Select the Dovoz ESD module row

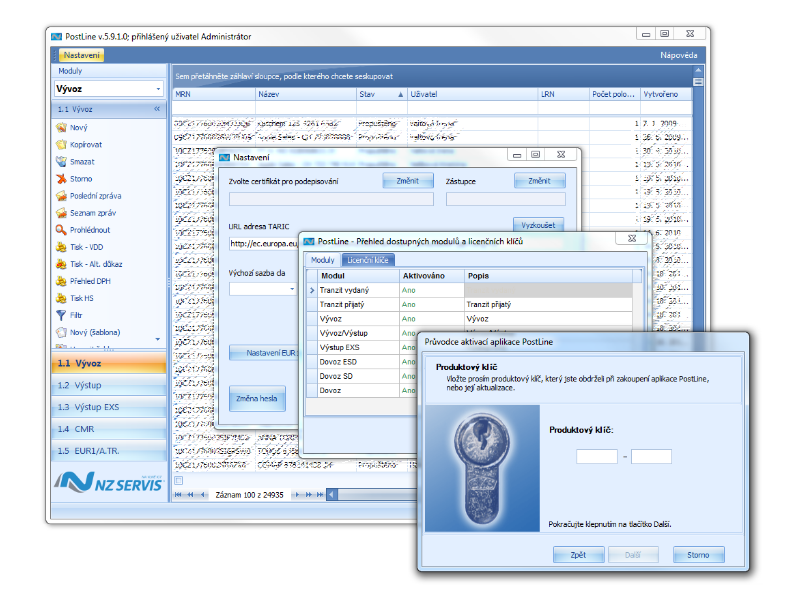pos(362,362)
